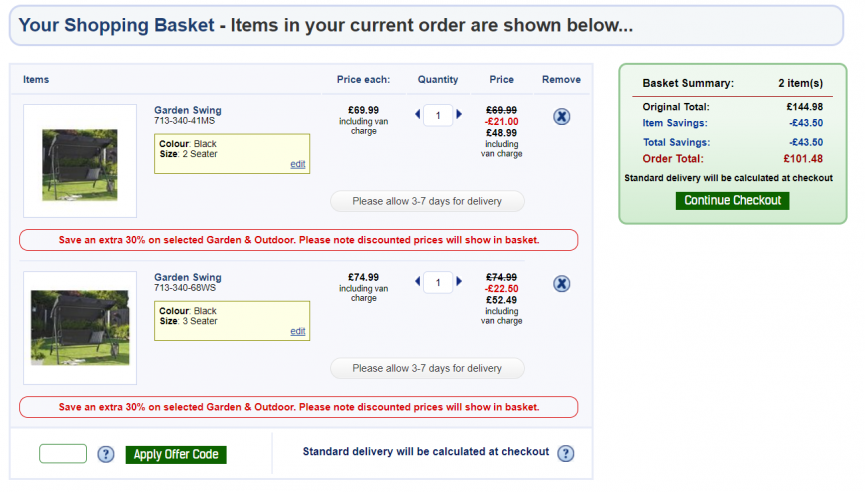Remove the 3 Seater Garden Swing
Screen dimensions: 865x492
coord(561,284)
